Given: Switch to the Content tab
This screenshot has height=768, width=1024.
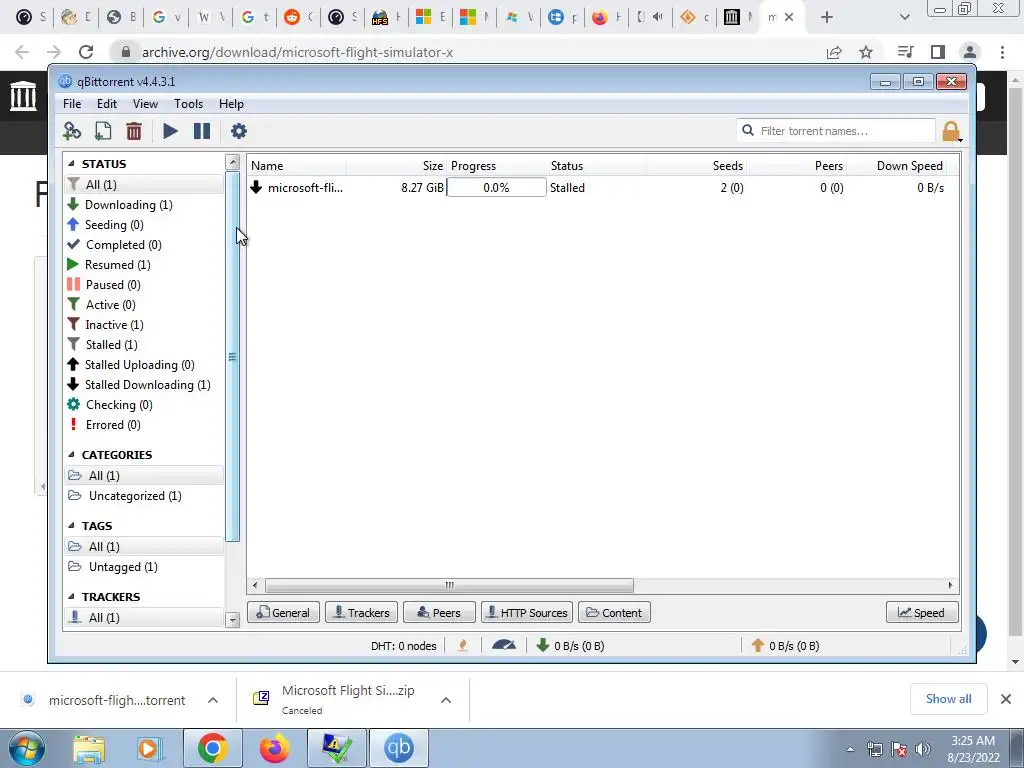Looking at the screenshot, I should (614, 613).
